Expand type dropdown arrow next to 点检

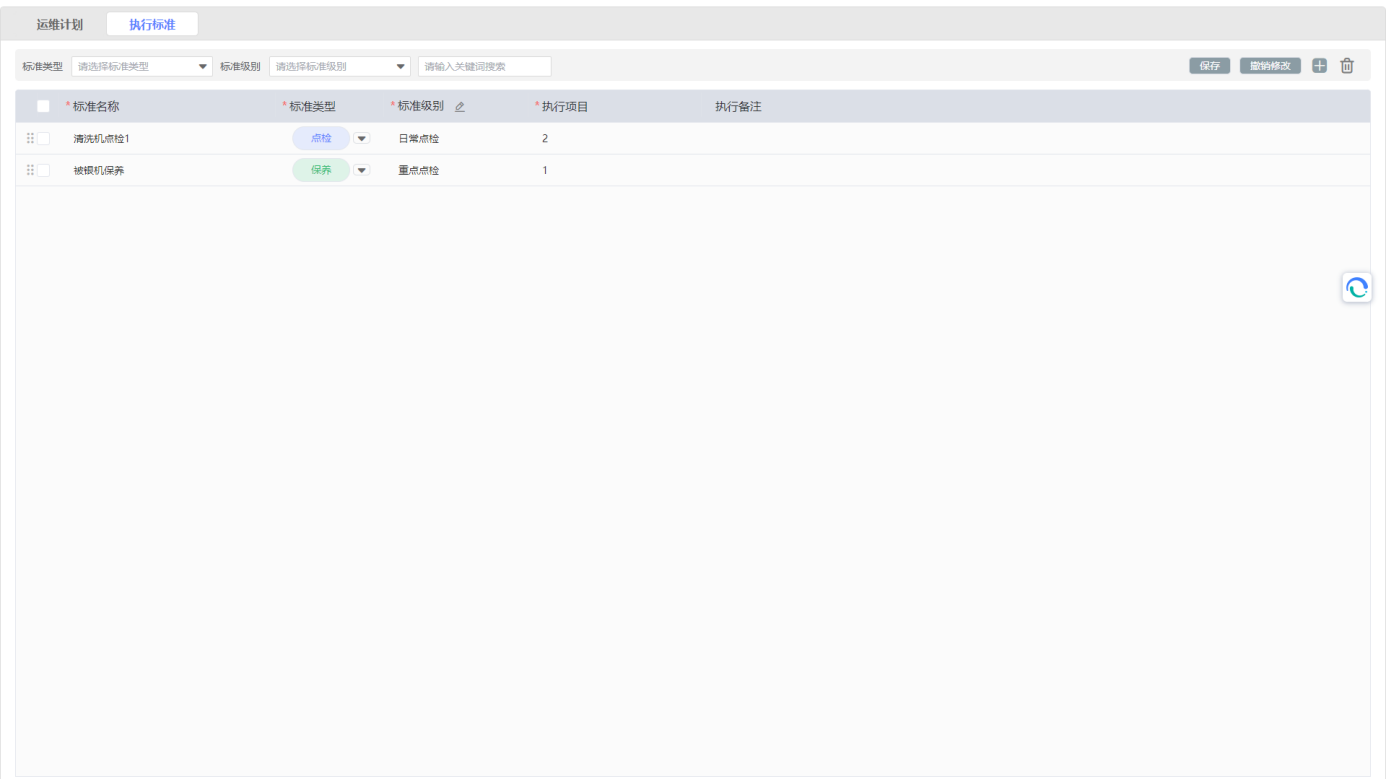click(362, 139)
